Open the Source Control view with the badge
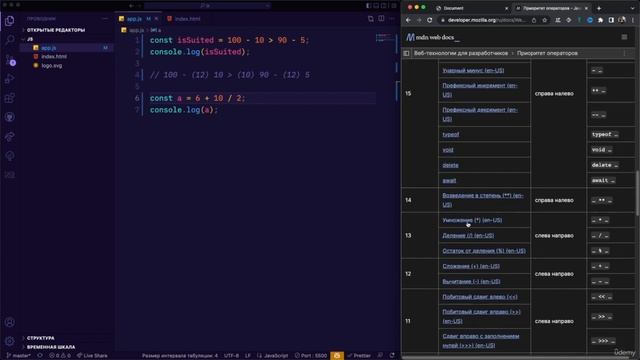The image size is (640, 360). coord(10,60)
